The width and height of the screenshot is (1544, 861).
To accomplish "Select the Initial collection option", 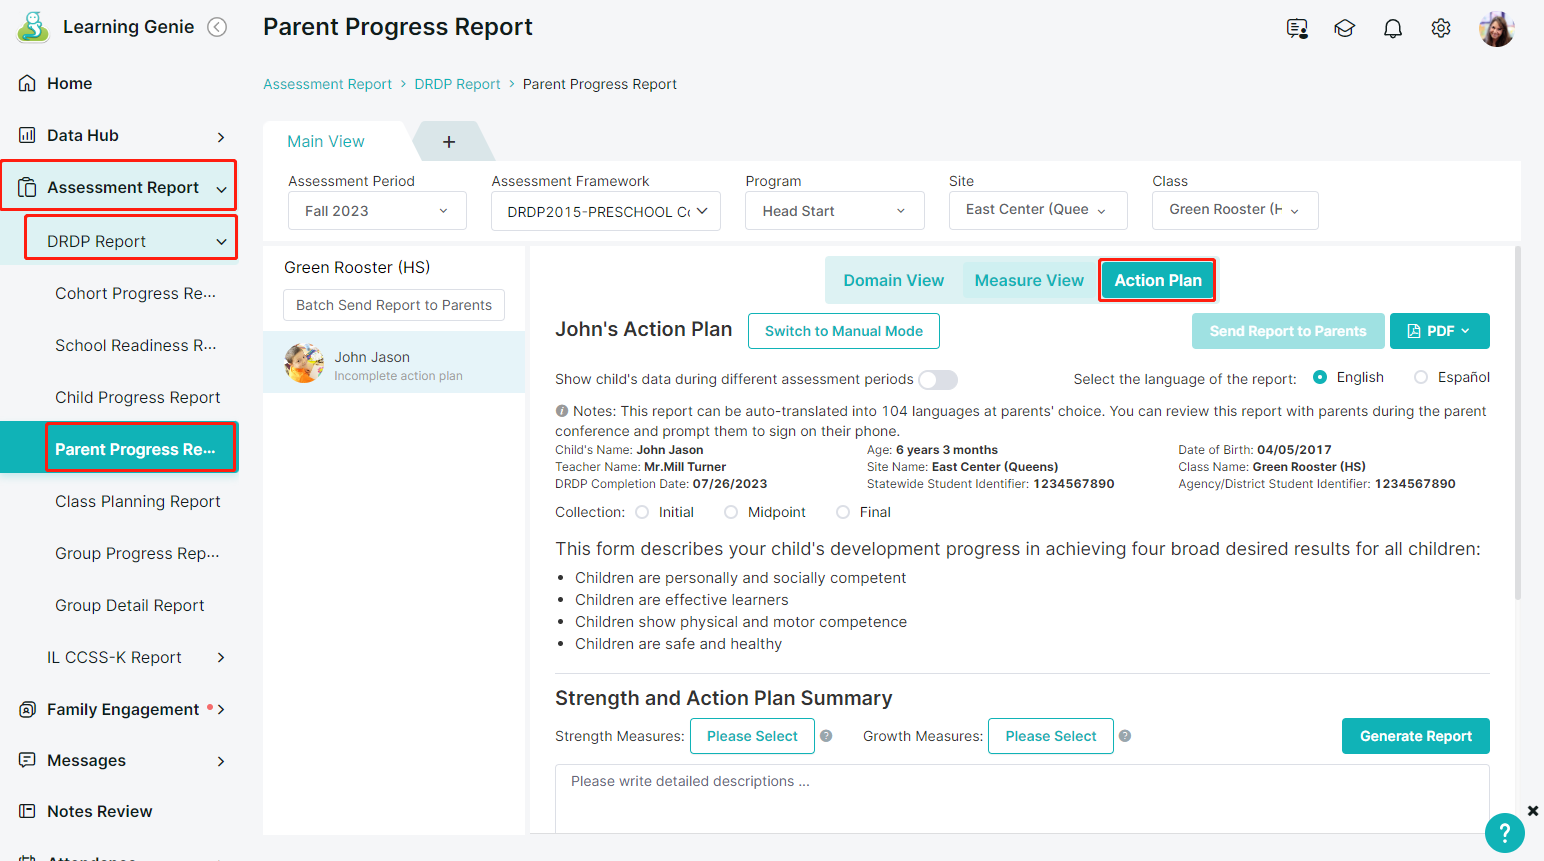I will coord(642,512).
